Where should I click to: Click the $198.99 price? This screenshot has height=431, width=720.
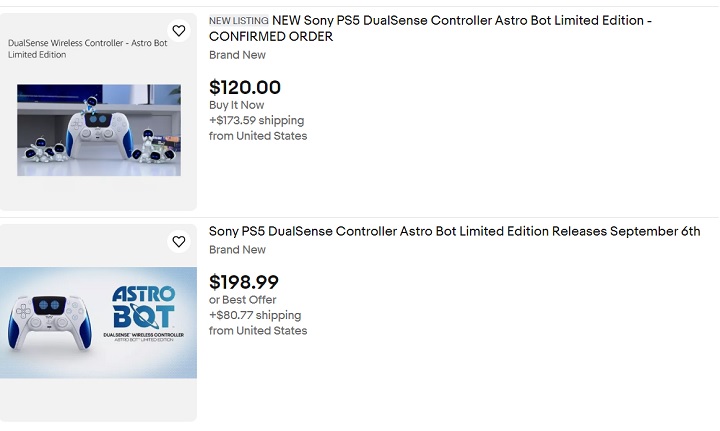[x=244, y=282]
